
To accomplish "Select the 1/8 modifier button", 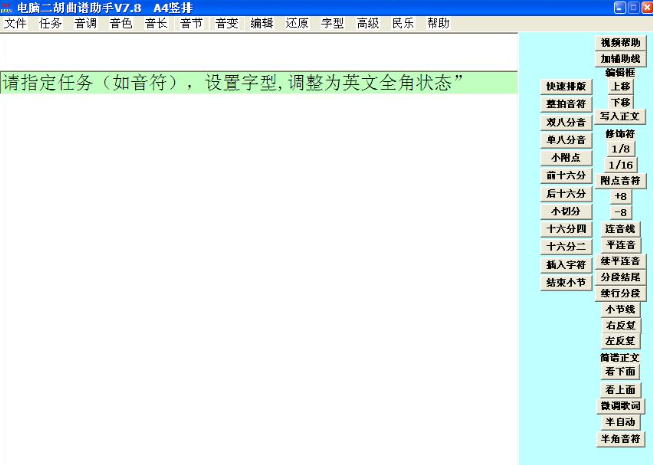I will pos(621,149).
